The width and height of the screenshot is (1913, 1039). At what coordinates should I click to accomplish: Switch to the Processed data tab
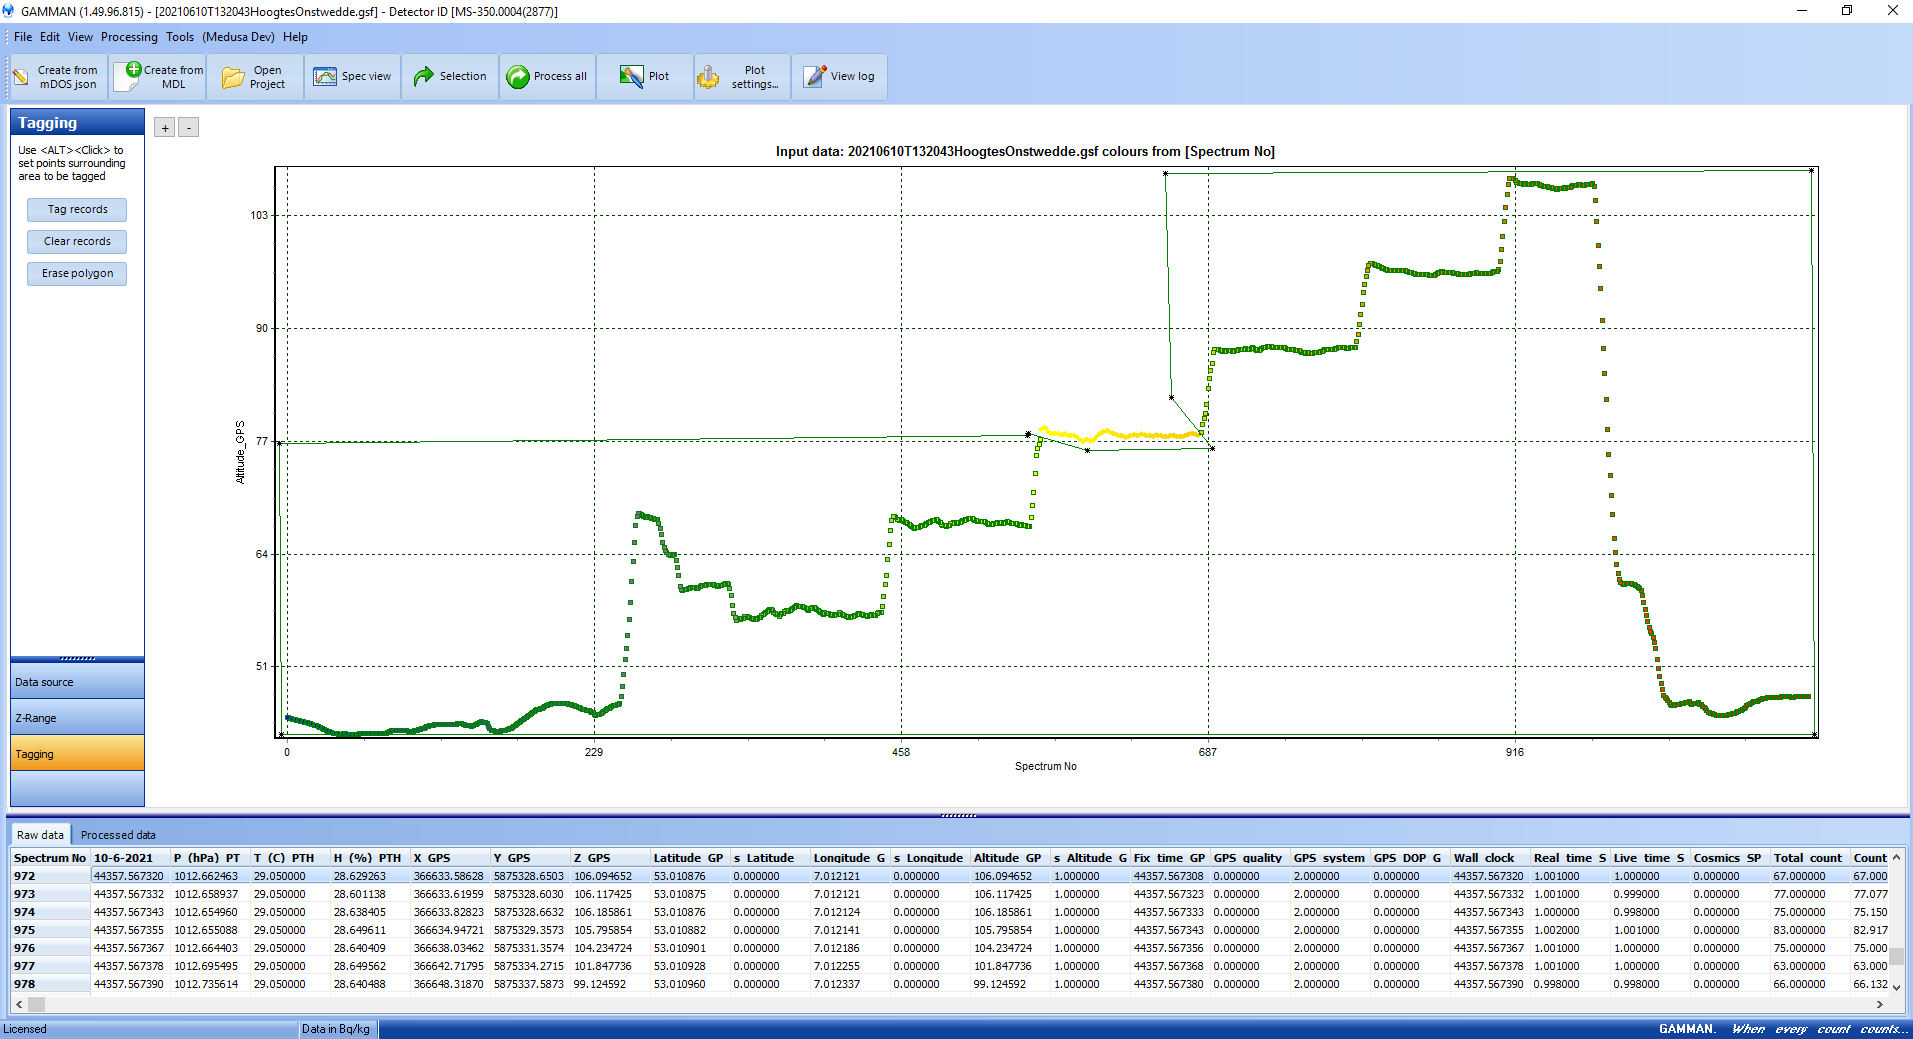pos(118,835)
